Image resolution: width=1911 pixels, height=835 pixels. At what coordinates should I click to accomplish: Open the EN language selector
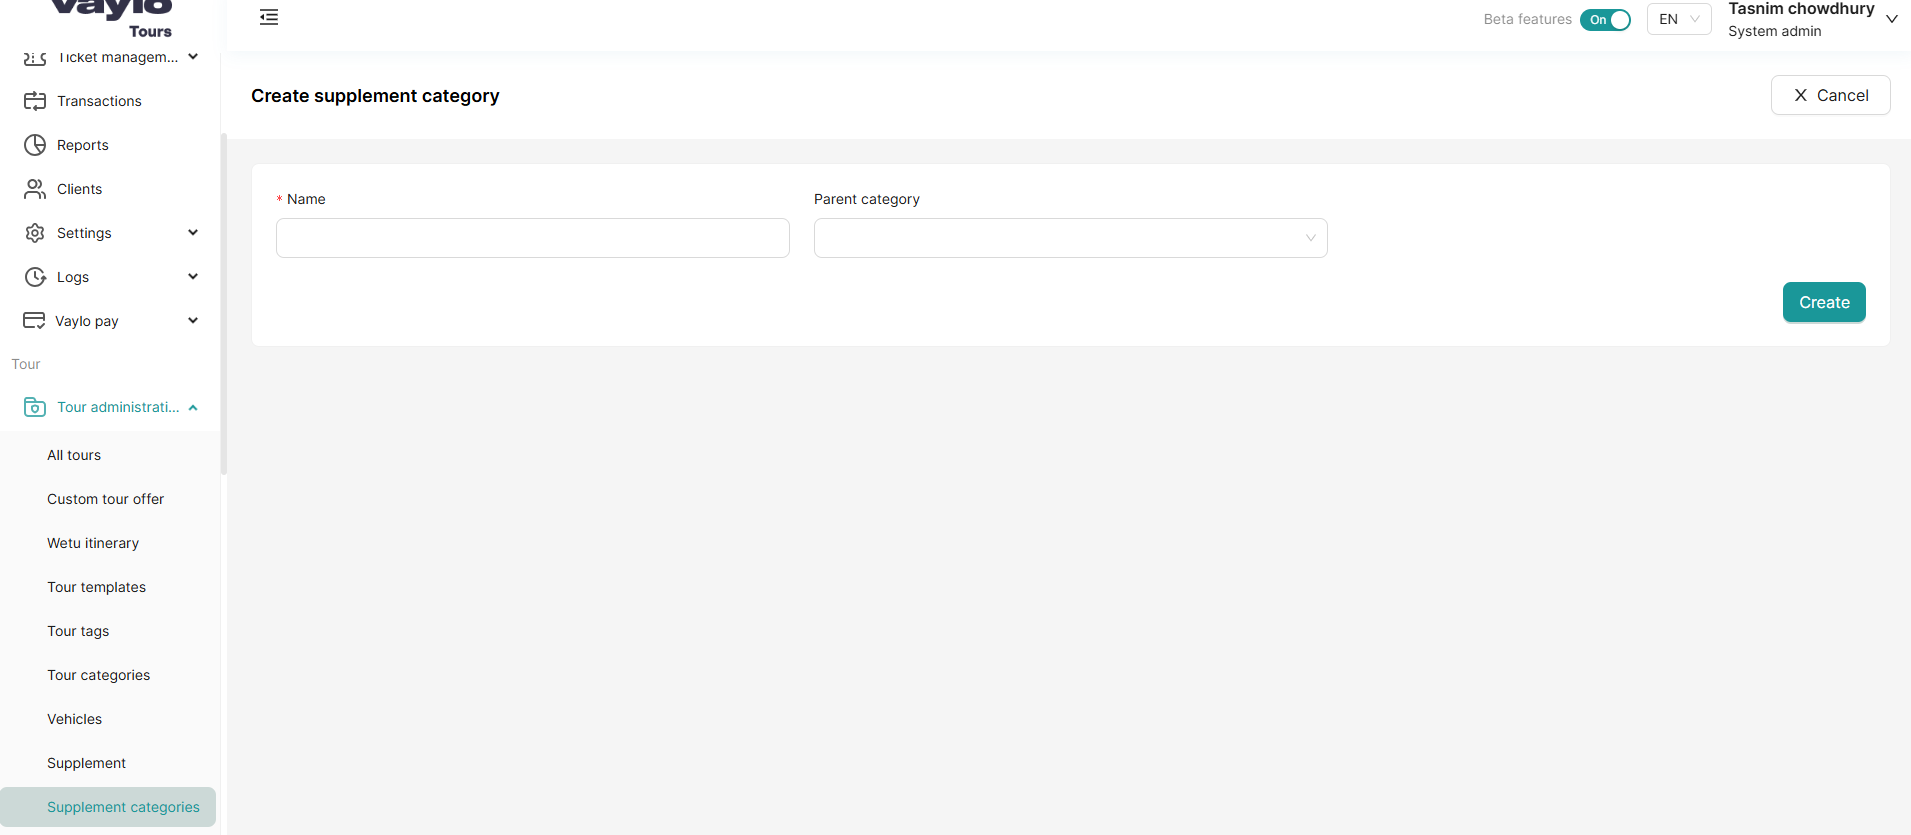coord(1678,19)
